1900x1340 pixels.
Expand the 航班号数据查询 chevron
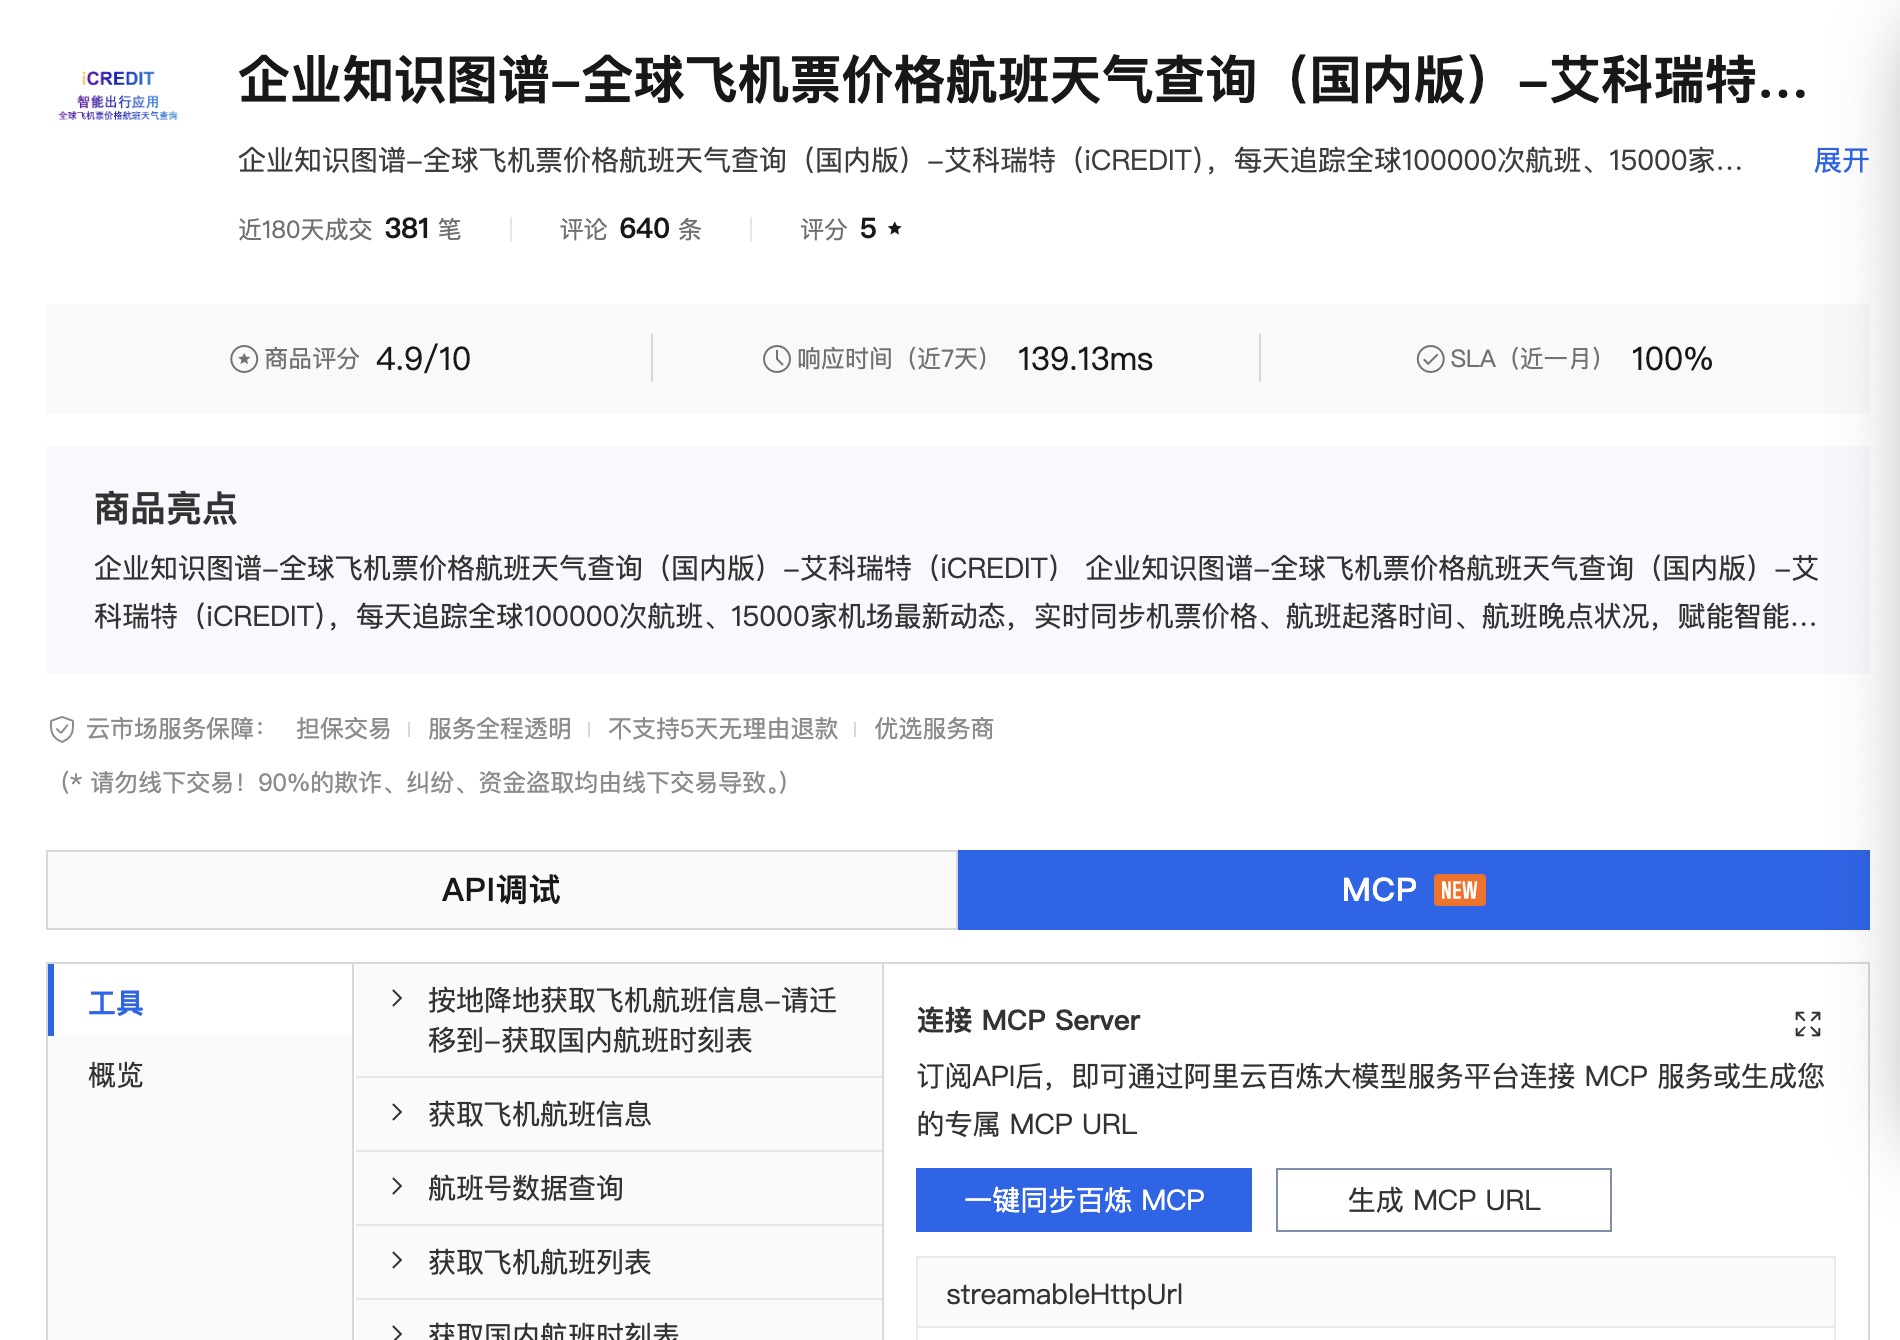click(x=397, y=1186)
